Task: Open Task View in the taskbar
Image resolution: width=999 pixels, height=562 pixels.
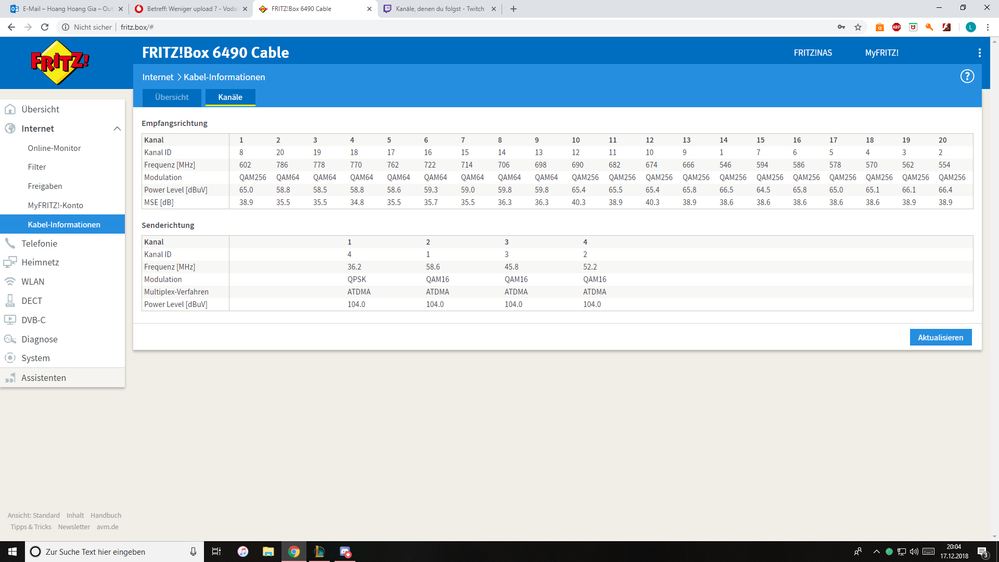Action: (216, 551)
